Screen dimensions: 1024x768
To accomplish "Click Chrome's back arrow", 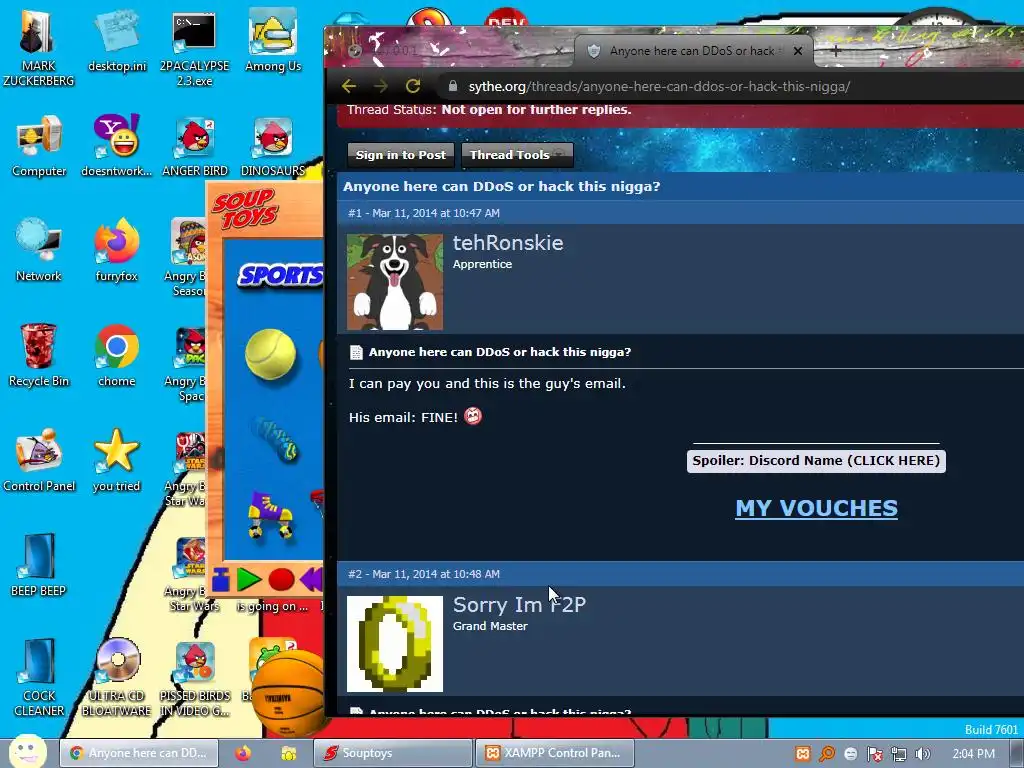I will click(x=349, y=86).
